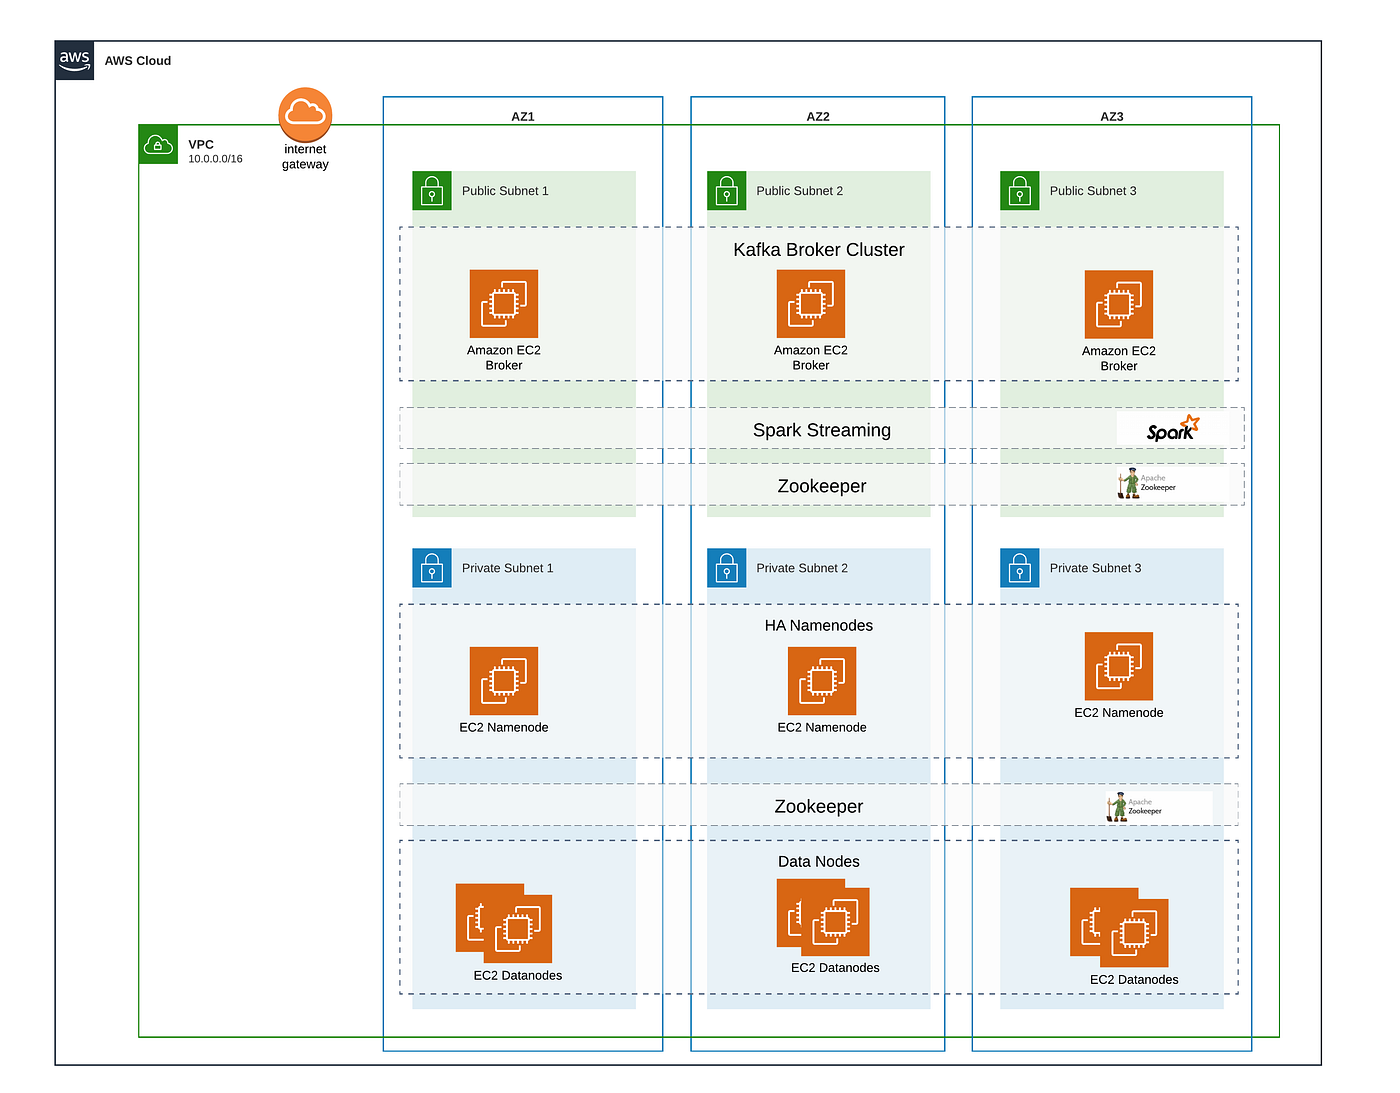This screenshot has height=1093, width=1400.
Task: Click the internet gateway cloud icon
Action: tap(304, 113)
